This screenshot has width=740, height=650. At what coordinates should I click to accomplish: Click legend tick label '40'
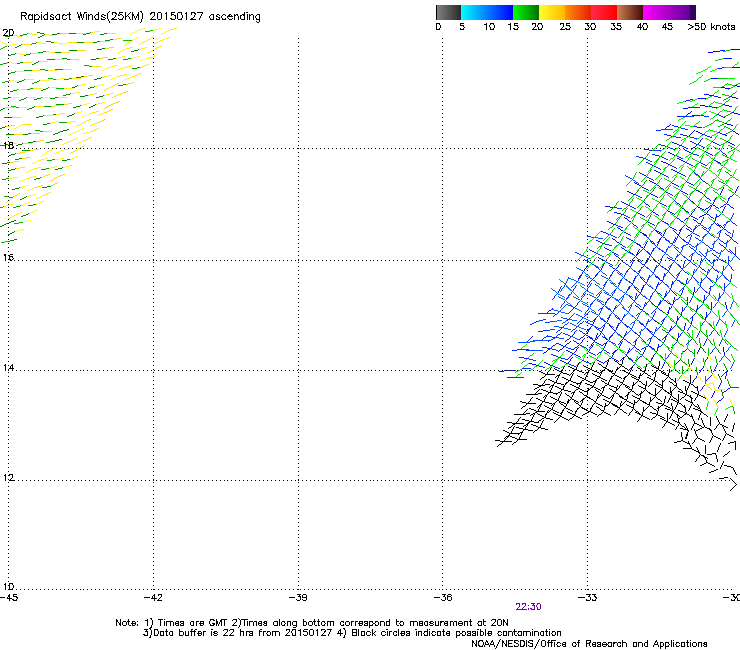(x=642, y=27)
